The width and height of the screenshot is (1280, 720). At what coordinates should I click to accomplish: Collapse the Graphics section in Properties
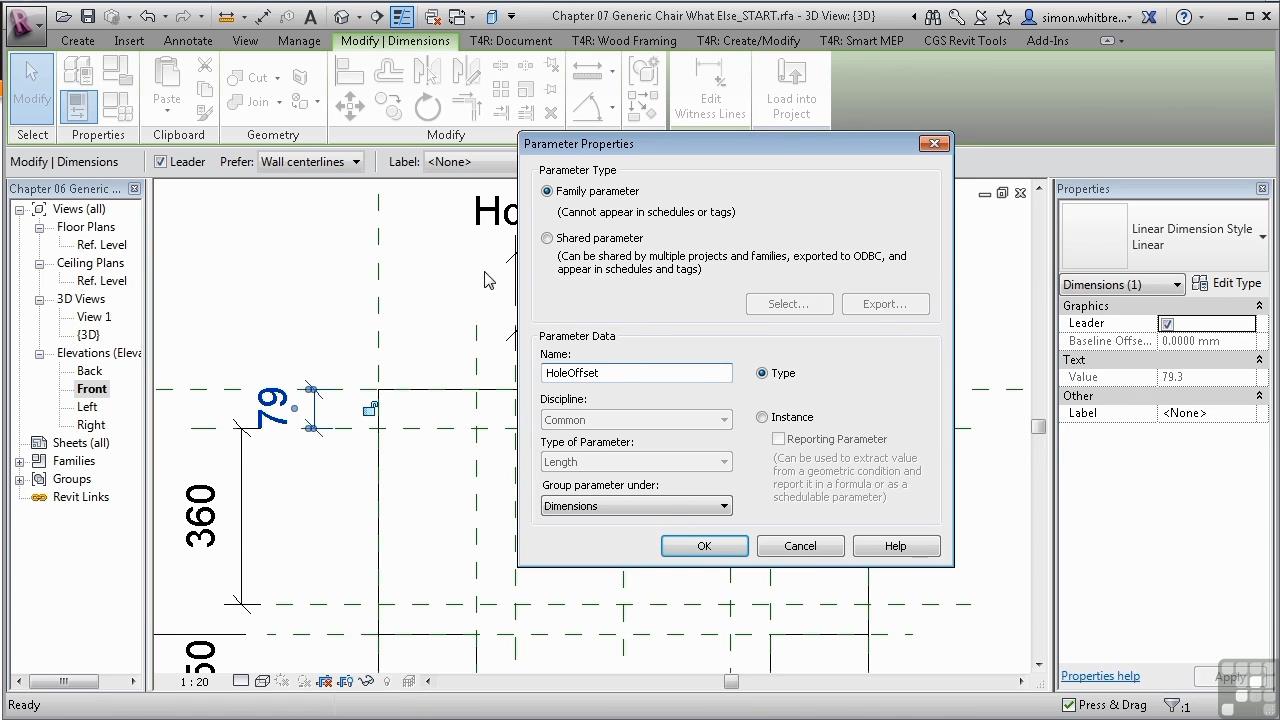point(1259,306)
